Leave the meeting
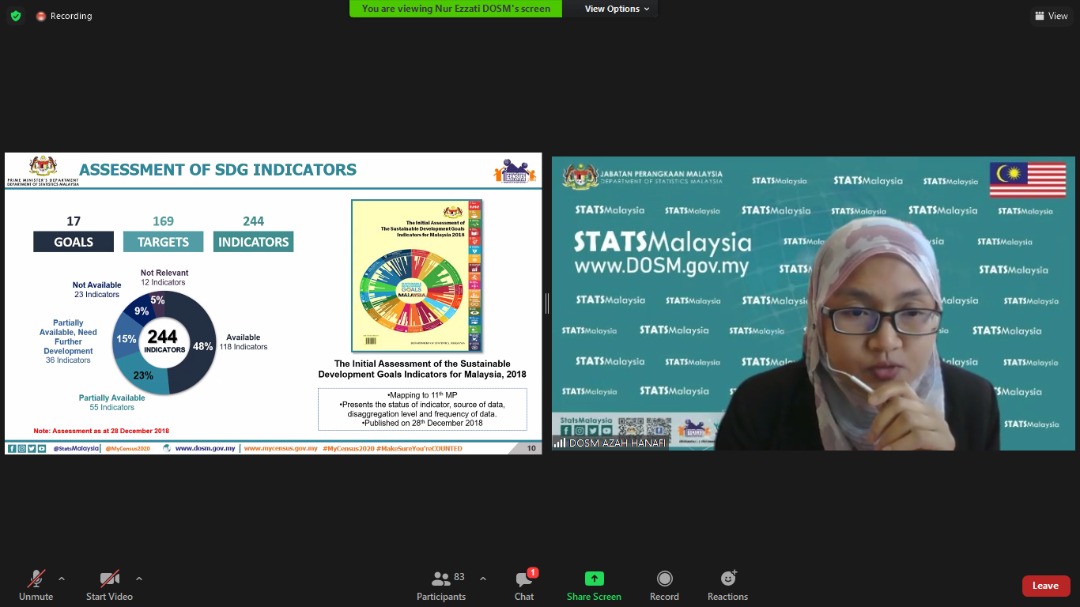1080x607 pixels. 1045,586
